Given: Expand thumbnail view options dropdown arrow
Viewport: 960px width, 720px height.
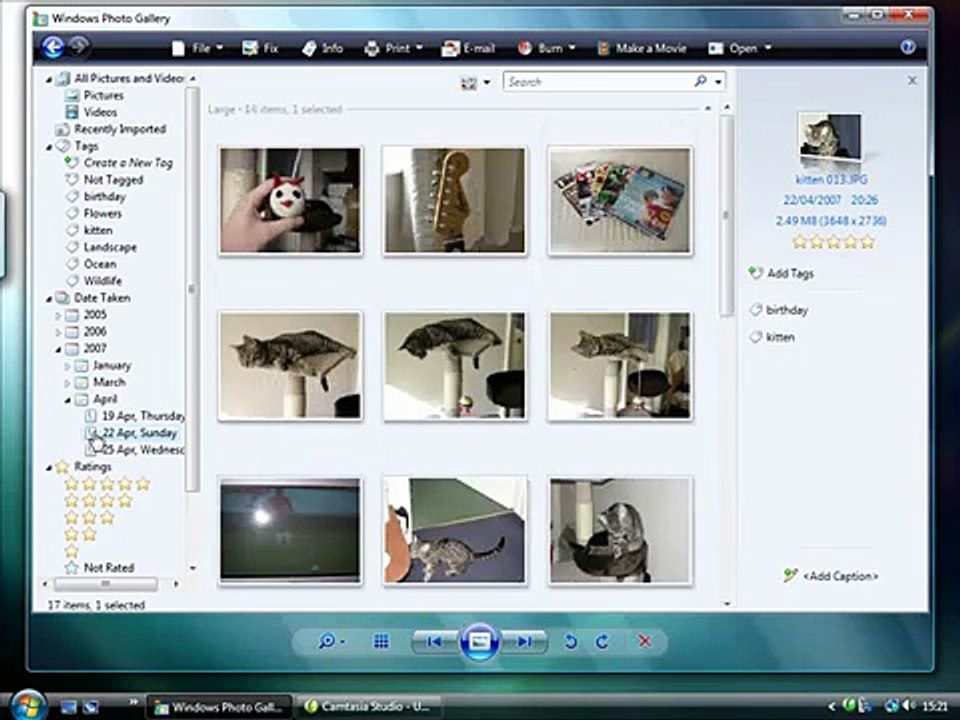Looking at the screenshot, I should (487, 83).
